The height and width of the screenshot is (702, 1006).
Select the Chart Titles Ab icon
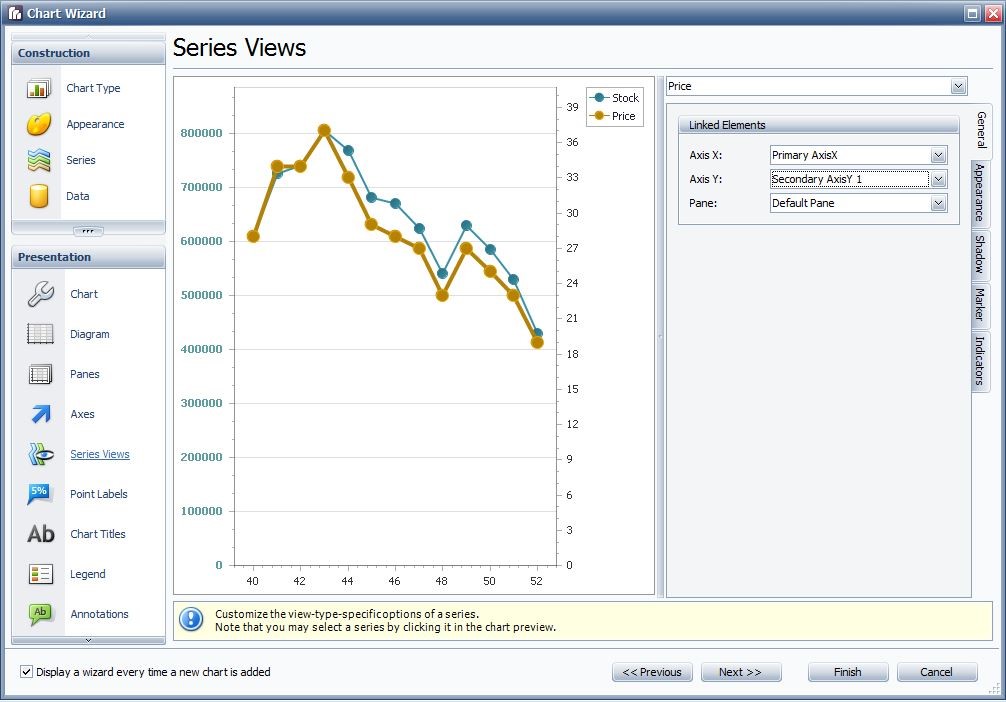click(x=40, y=534)
